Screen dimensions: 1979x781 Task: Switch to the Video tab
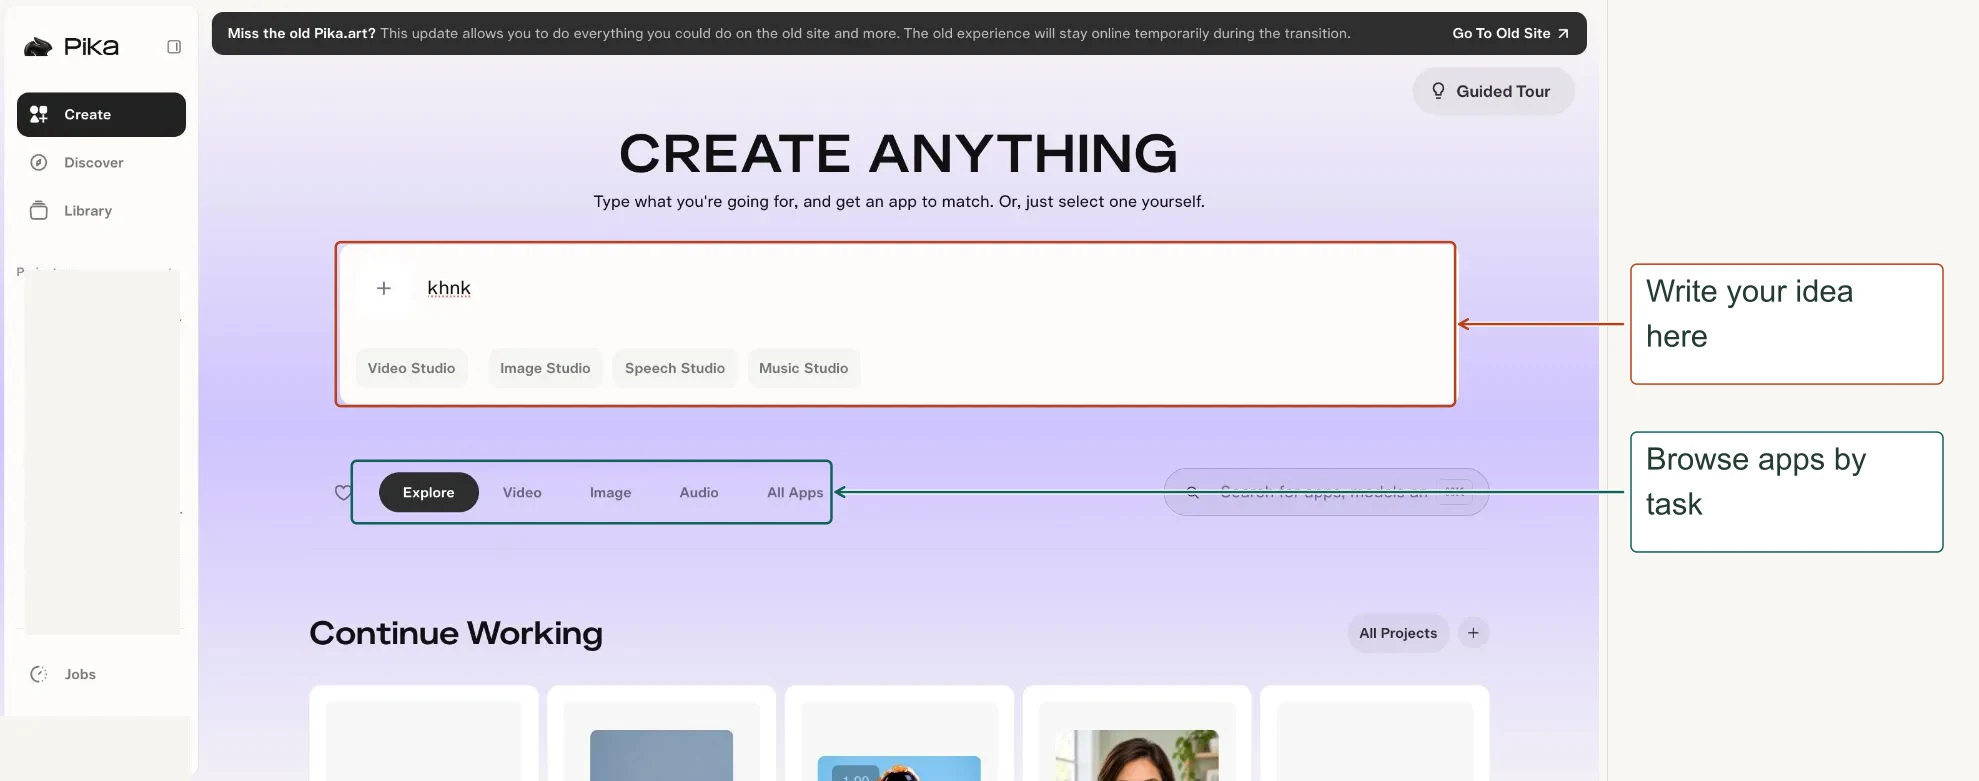coord(522,492)
